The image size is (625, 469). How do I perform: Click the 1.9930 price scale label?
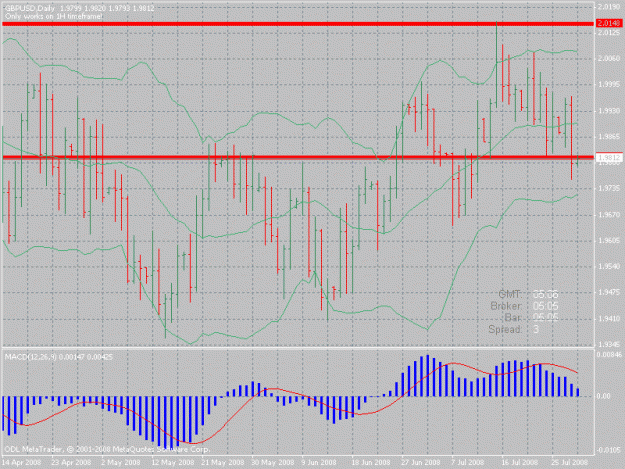(609, 111)
